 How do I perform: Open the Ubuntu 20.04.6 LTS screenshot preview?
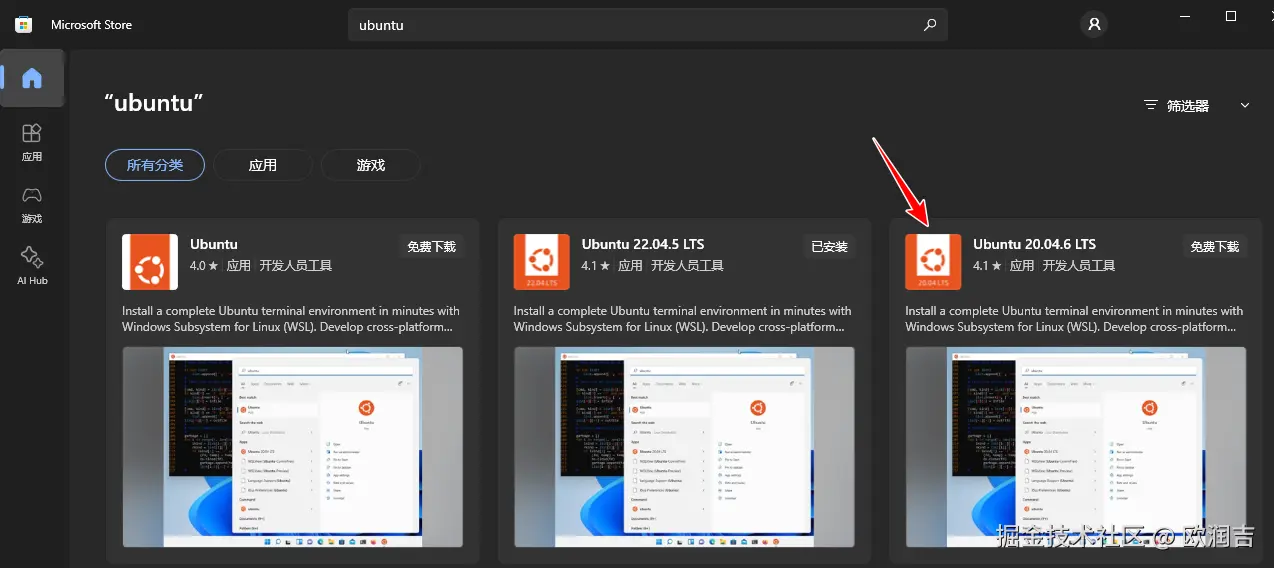pyautogui.click(x=1076, y=447)
